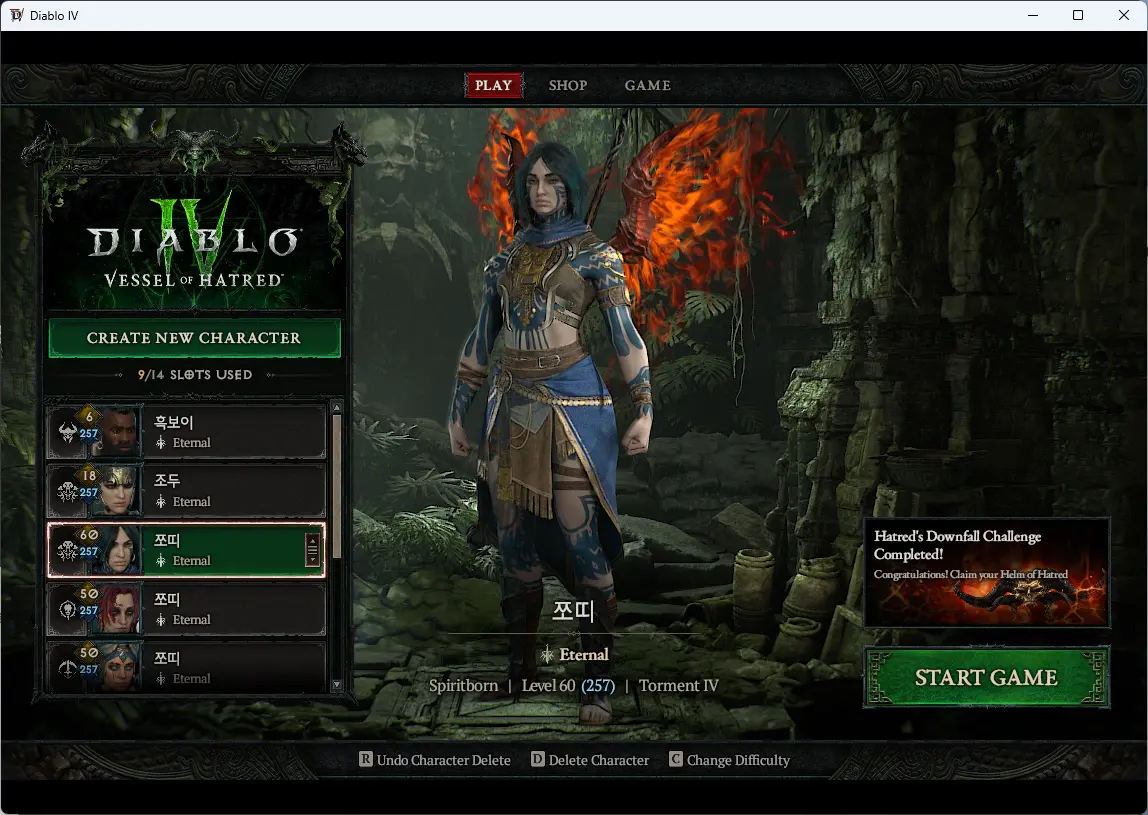Minimize the Diablo IV window
1148x815 pixels.
pyautogui.click(x=1033, y=15)
